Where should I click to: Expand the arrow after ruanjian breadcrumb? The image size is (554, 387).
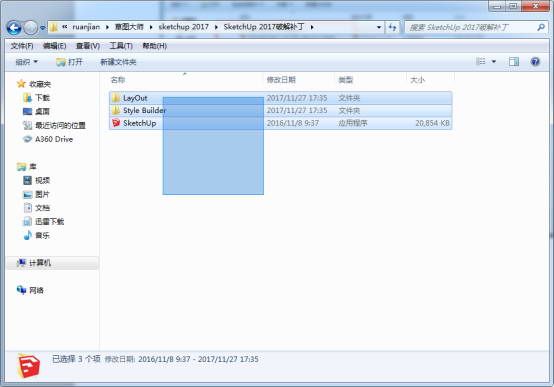107,27
